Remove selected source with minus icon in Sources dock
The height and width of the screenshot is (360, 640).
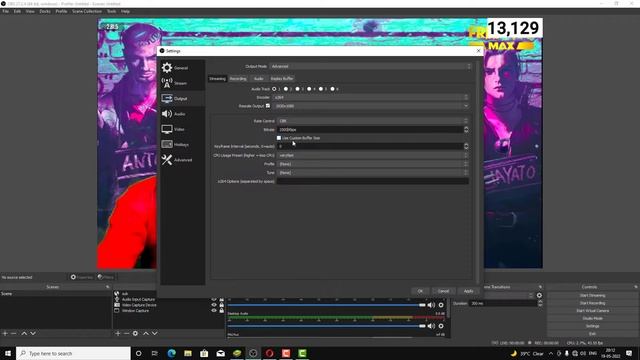[126, 333]
